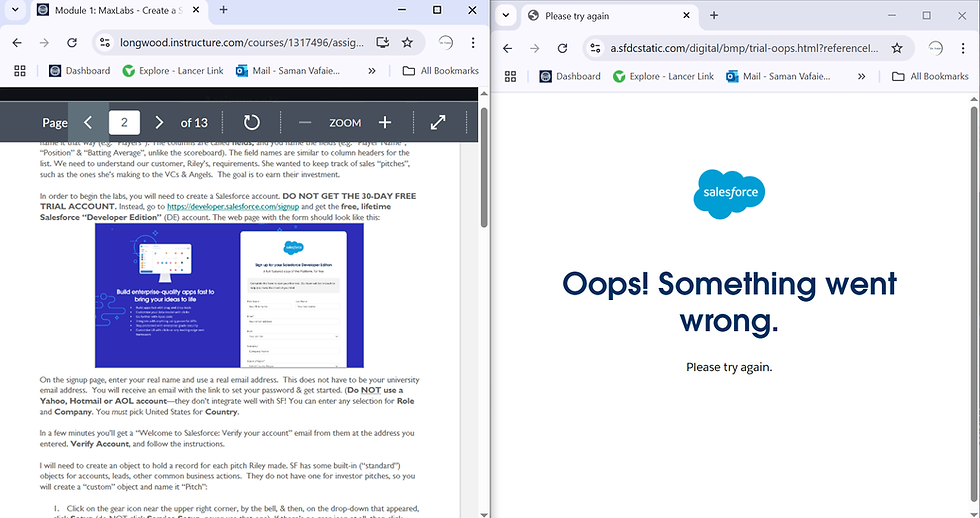Open apps grid in right bookmarks bar
This screenshot has width=980, height=518.
click(511, 76)
